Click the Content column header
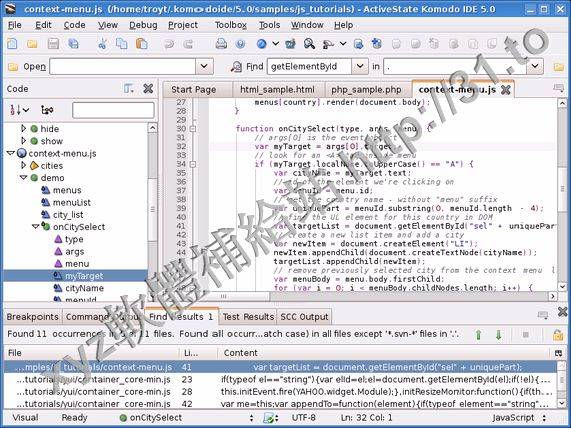Viewport: 571px width, 428px height. click(383, 353)
